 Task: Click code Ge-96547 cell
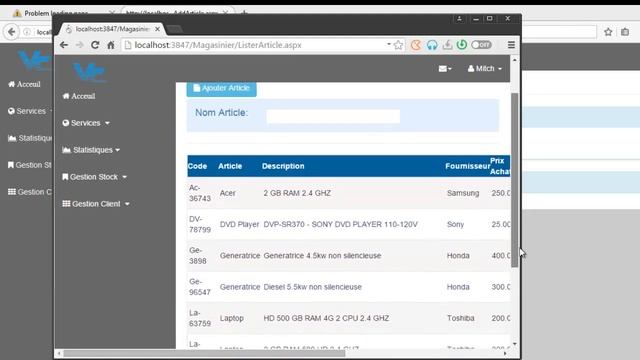pos(200,287)
